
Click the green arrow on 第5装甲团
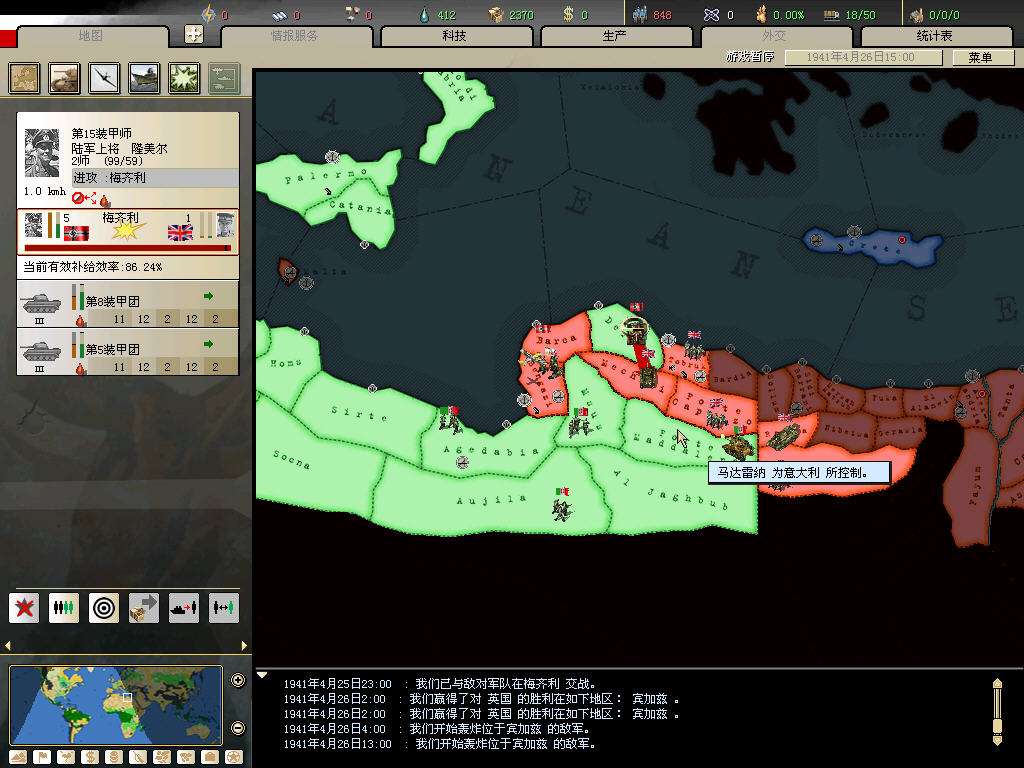(x=208, y=344)
